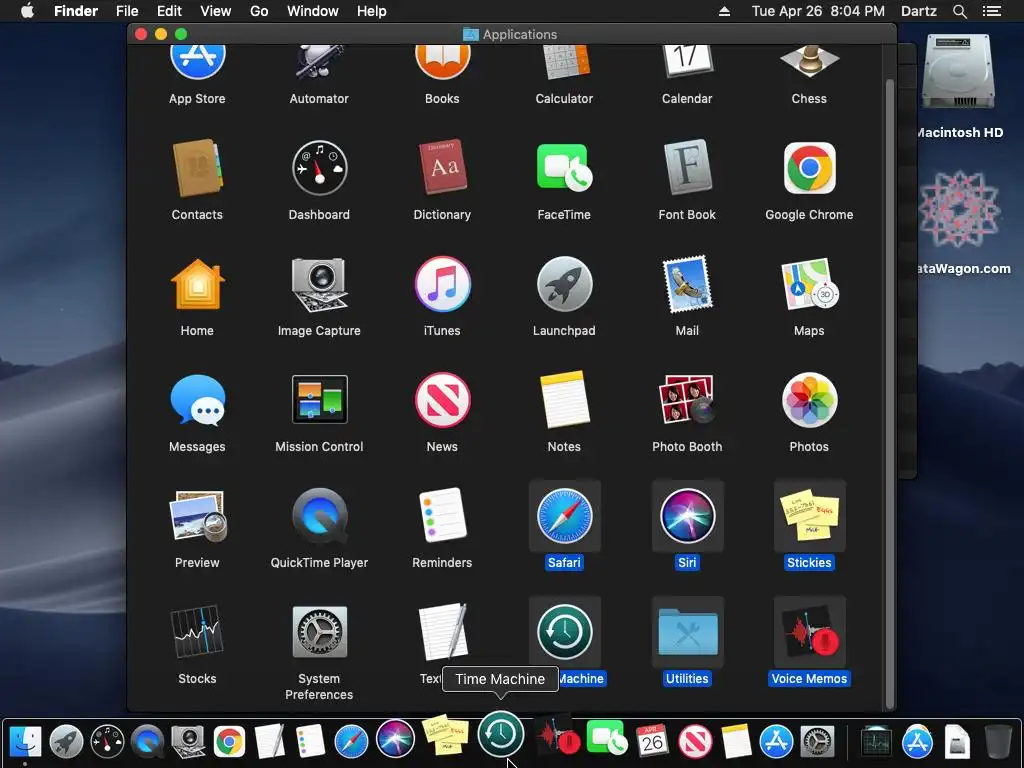
Task: Select the Maps app icon
Action: coord(809,284)
